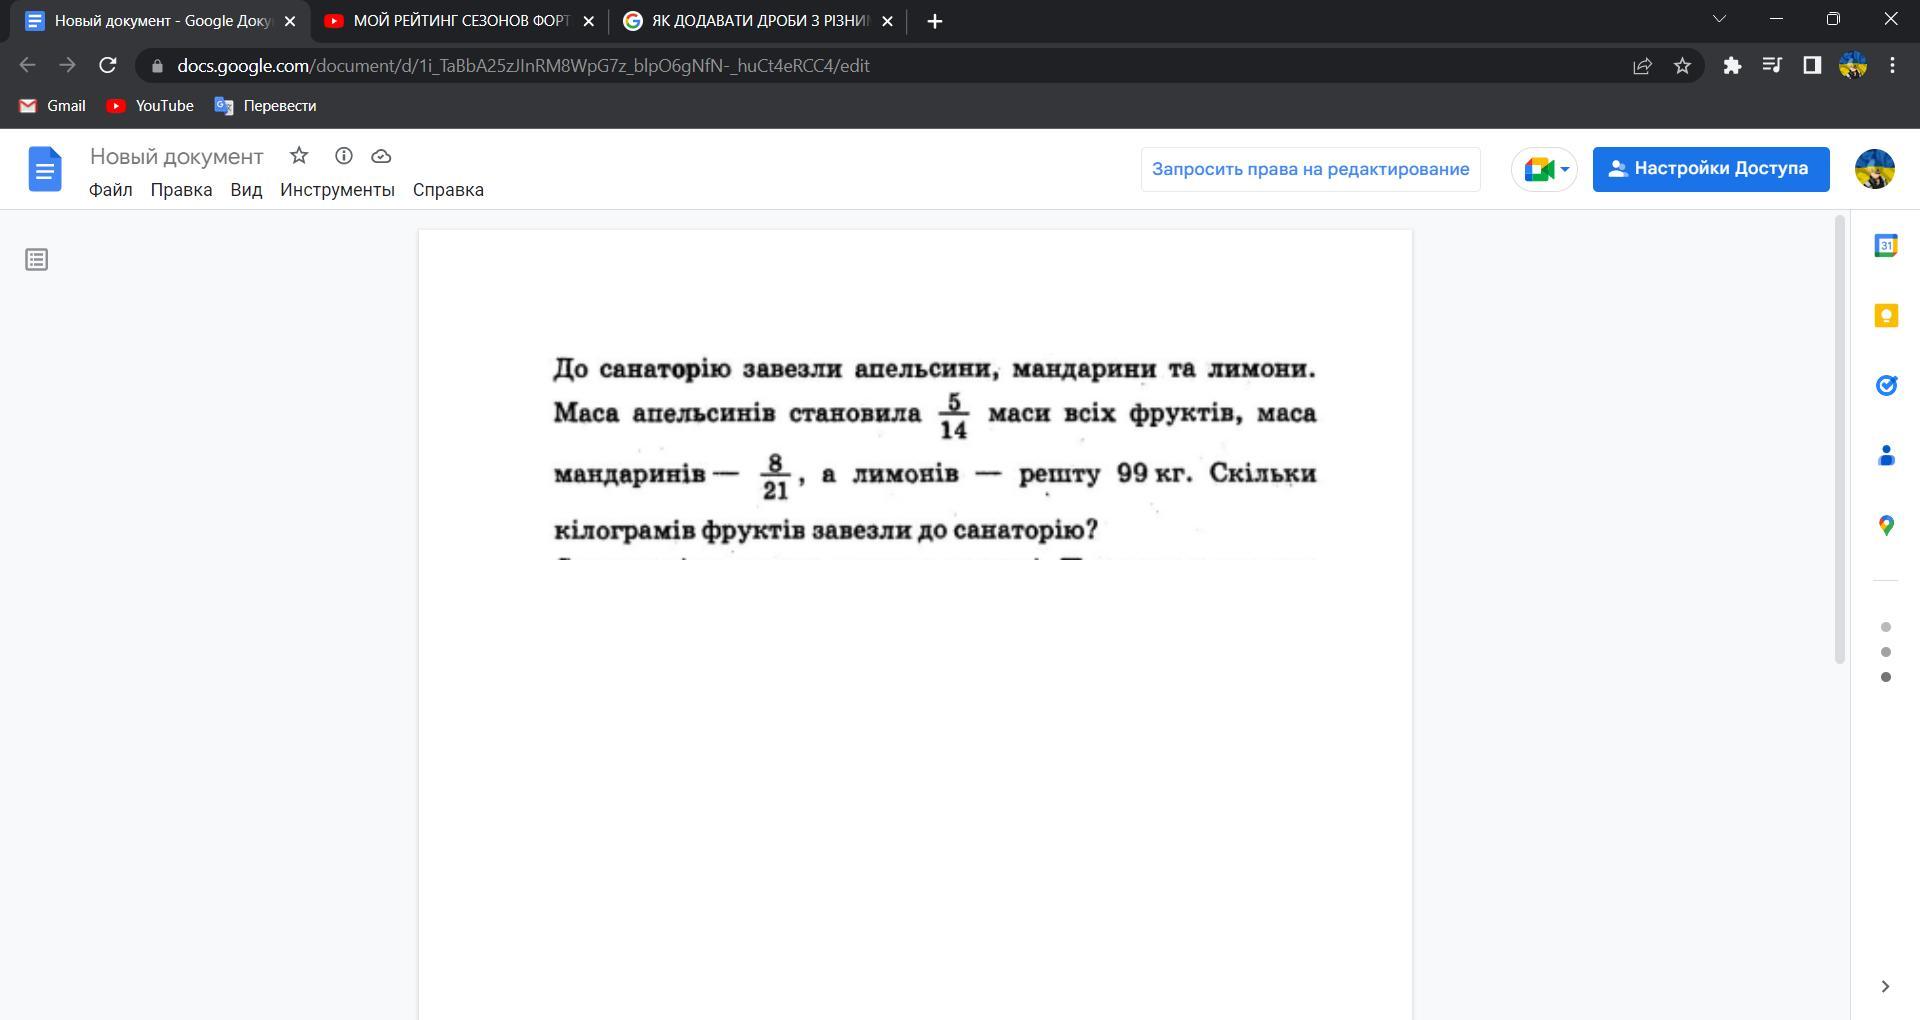Open the YouTube bookmark
This screenshot has width=1920, height=1020.
pyautogui.click(x=151, y=106)
